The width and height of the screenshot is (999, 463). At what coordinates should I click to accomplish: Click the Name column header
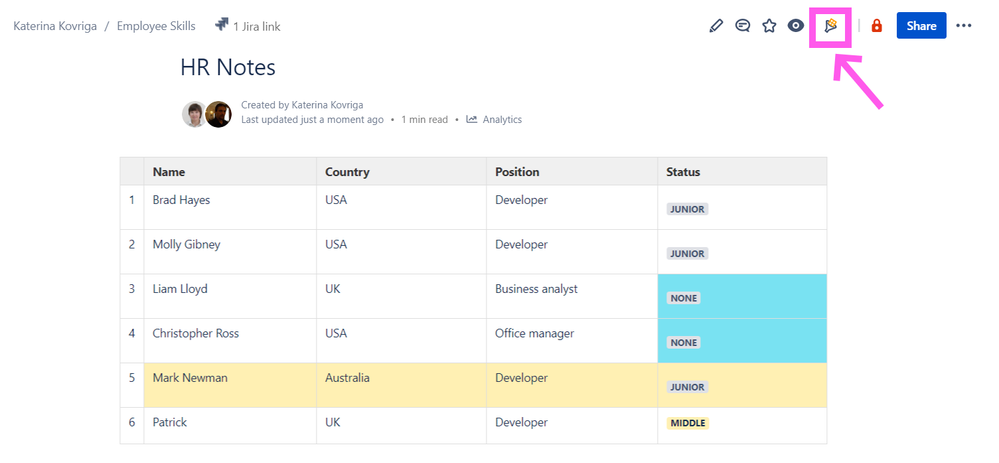[169, 172]
